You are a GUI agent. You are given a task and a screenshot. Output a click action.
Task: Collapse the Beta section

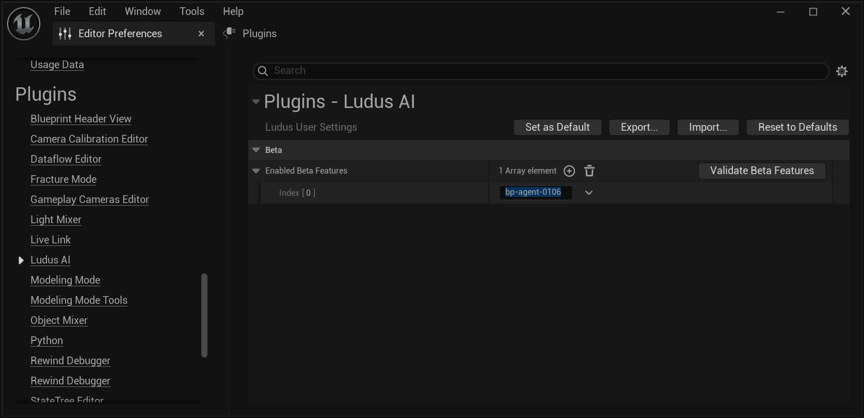256,150
